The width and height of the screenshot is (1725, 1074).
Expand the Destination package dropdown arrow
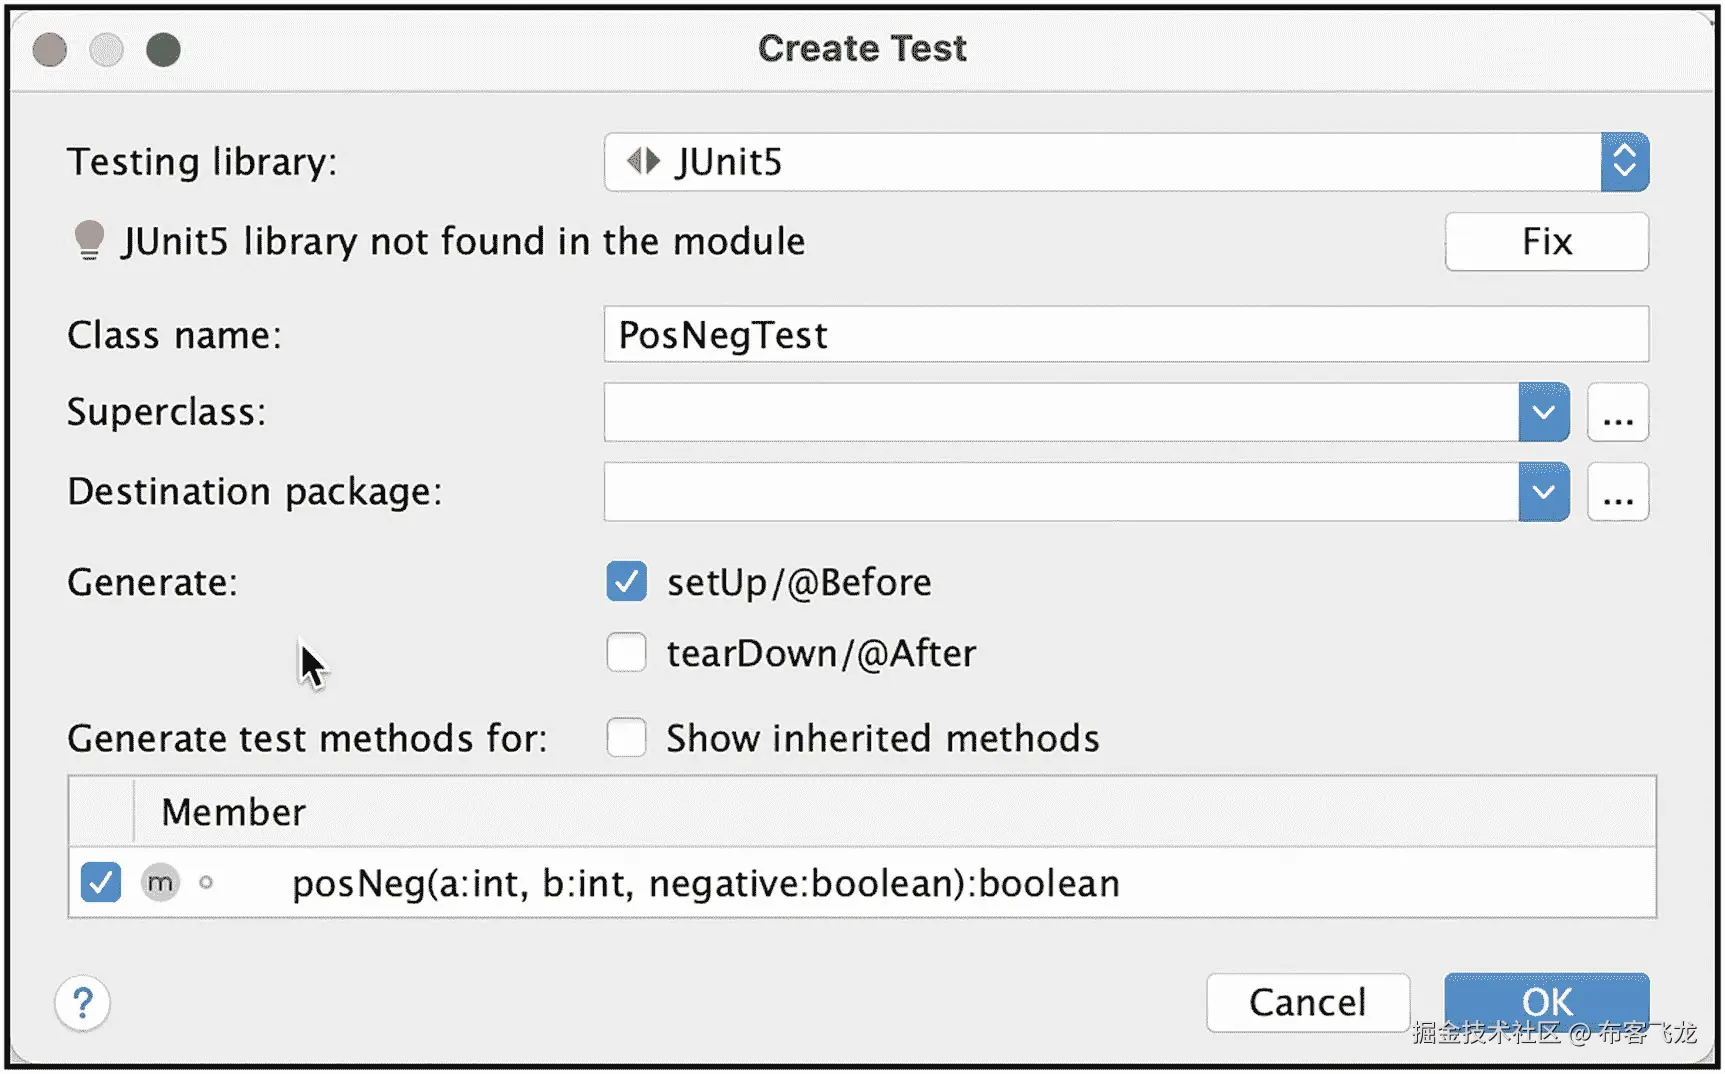1543,492
